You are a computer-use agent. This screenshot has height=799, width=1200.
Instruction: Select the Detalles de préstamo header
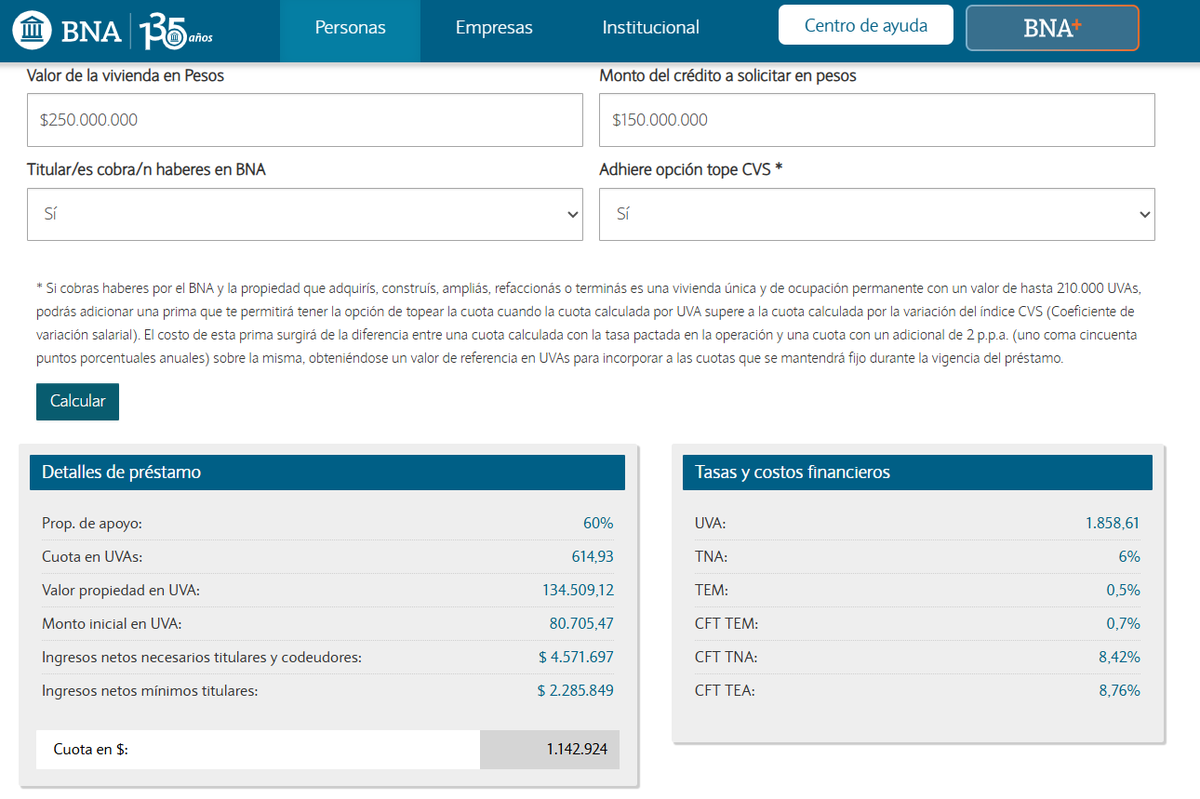pyautogui.click(x=327, y=472)
